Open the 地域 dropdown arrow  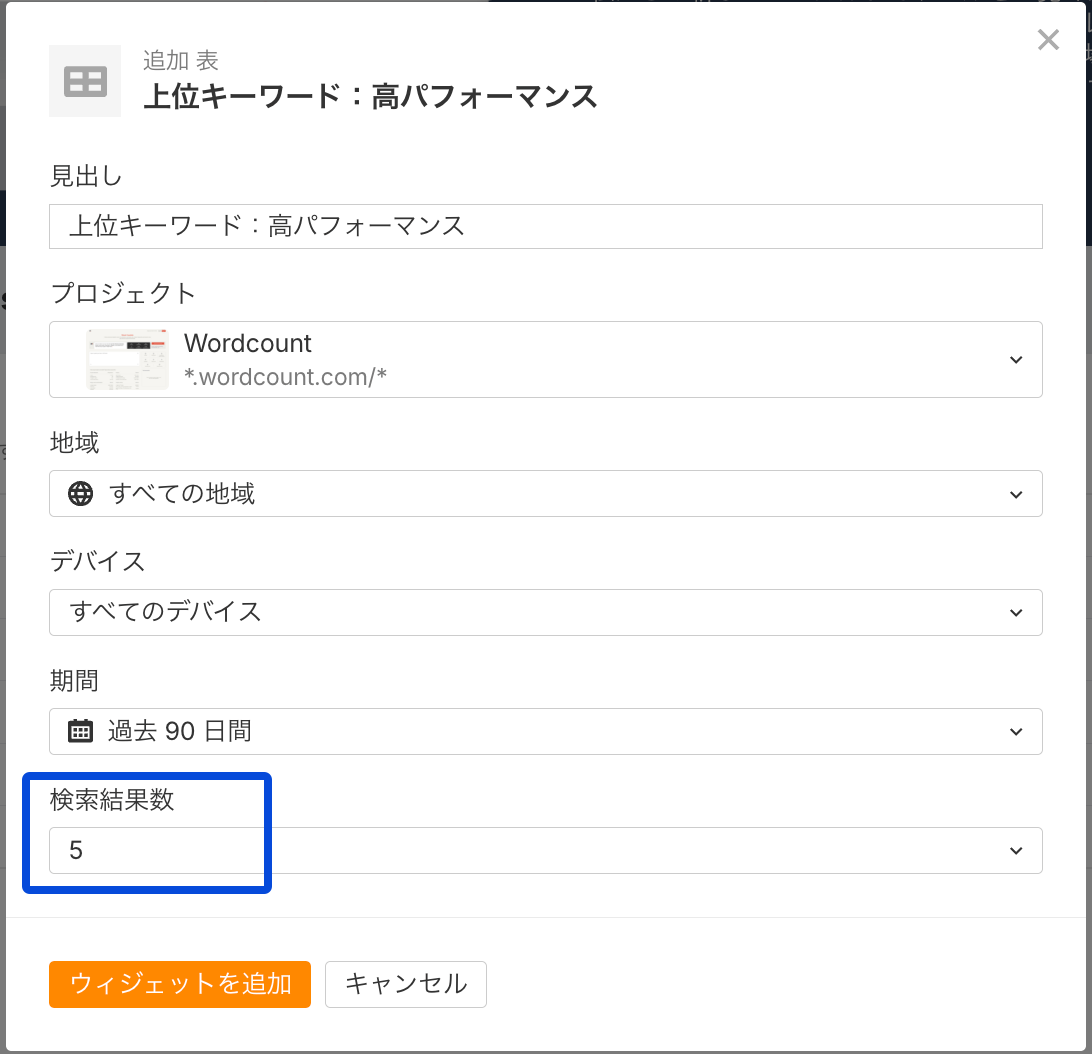[x=1016, y=494]
